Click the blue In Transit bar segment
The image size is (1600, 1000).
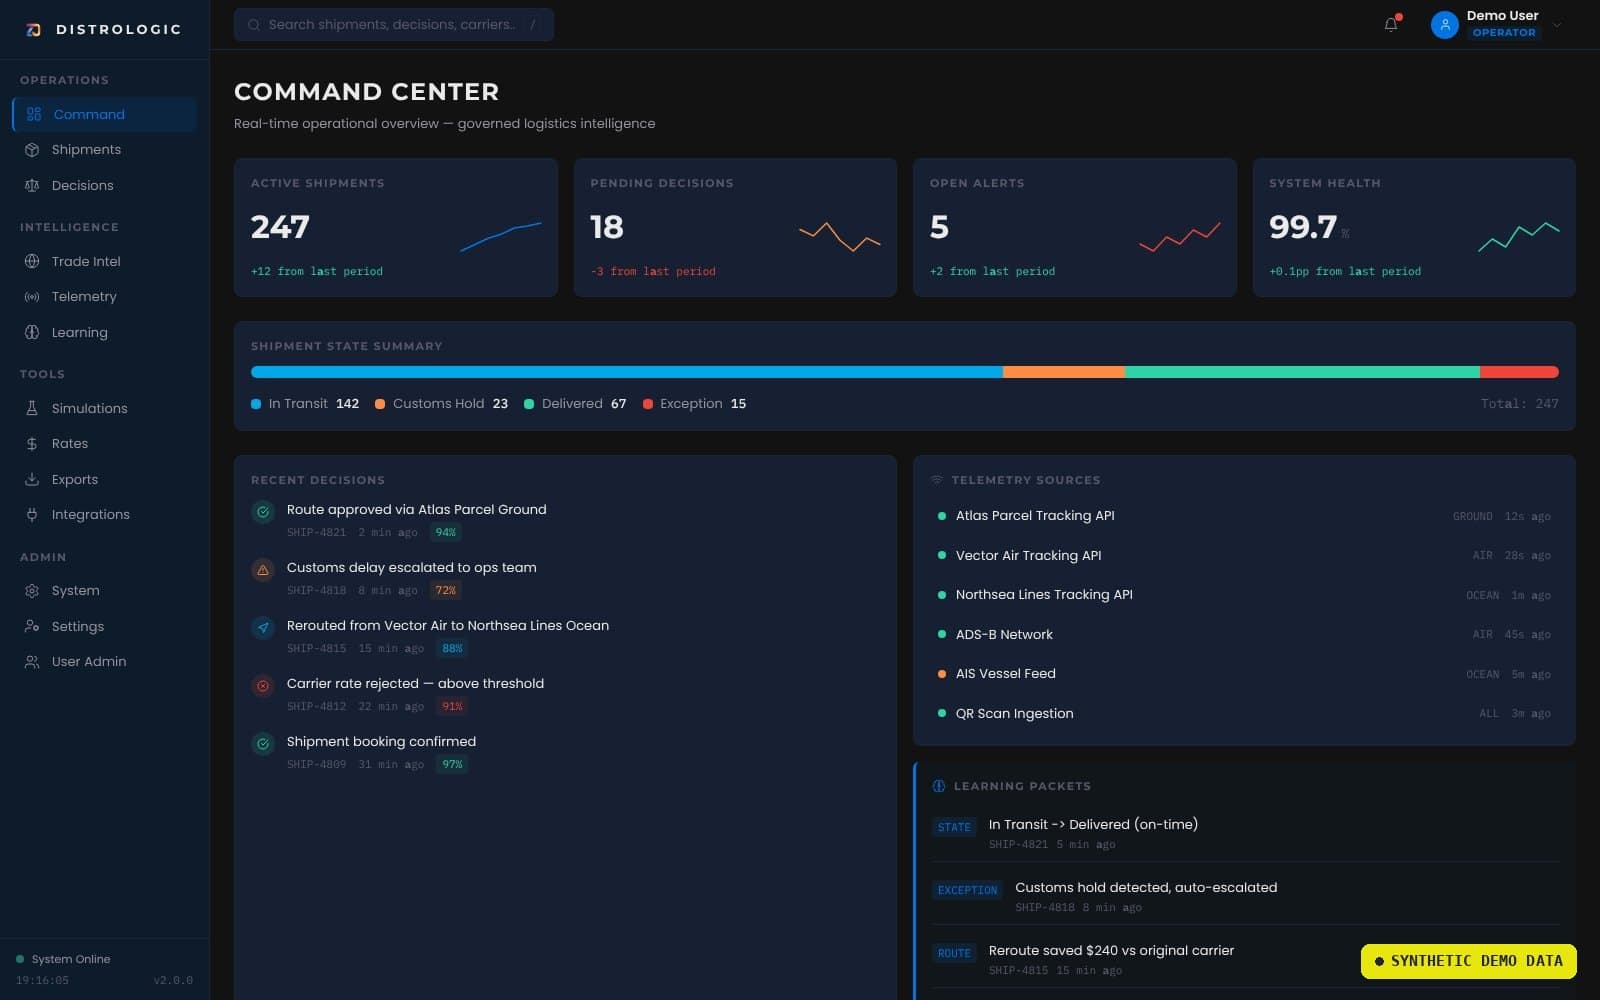[x=627, y=372]
